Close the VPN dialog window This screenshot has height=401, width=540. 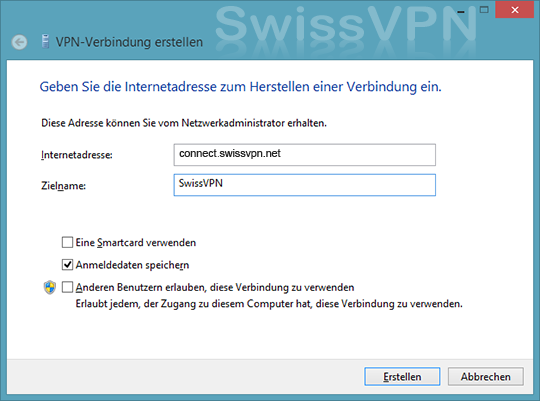click(x=515, y=10)
